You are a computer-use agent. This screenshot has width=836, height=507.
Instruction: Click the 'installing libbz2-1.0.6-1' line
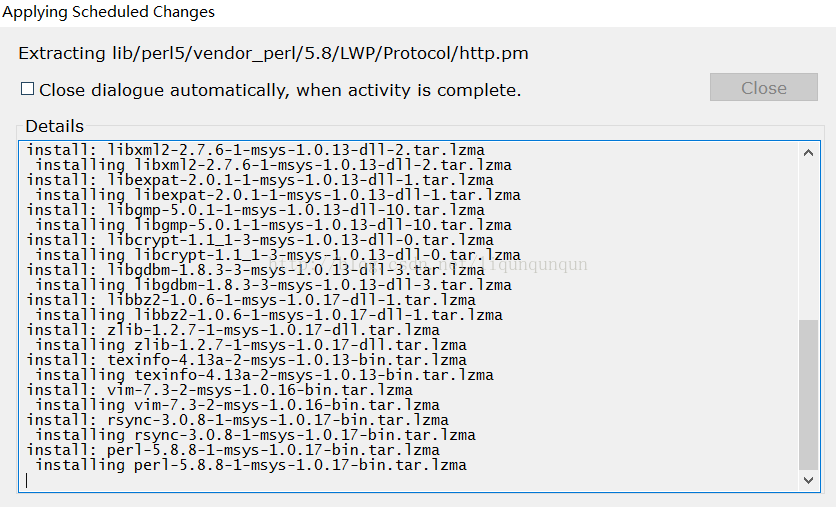point(269,315)
